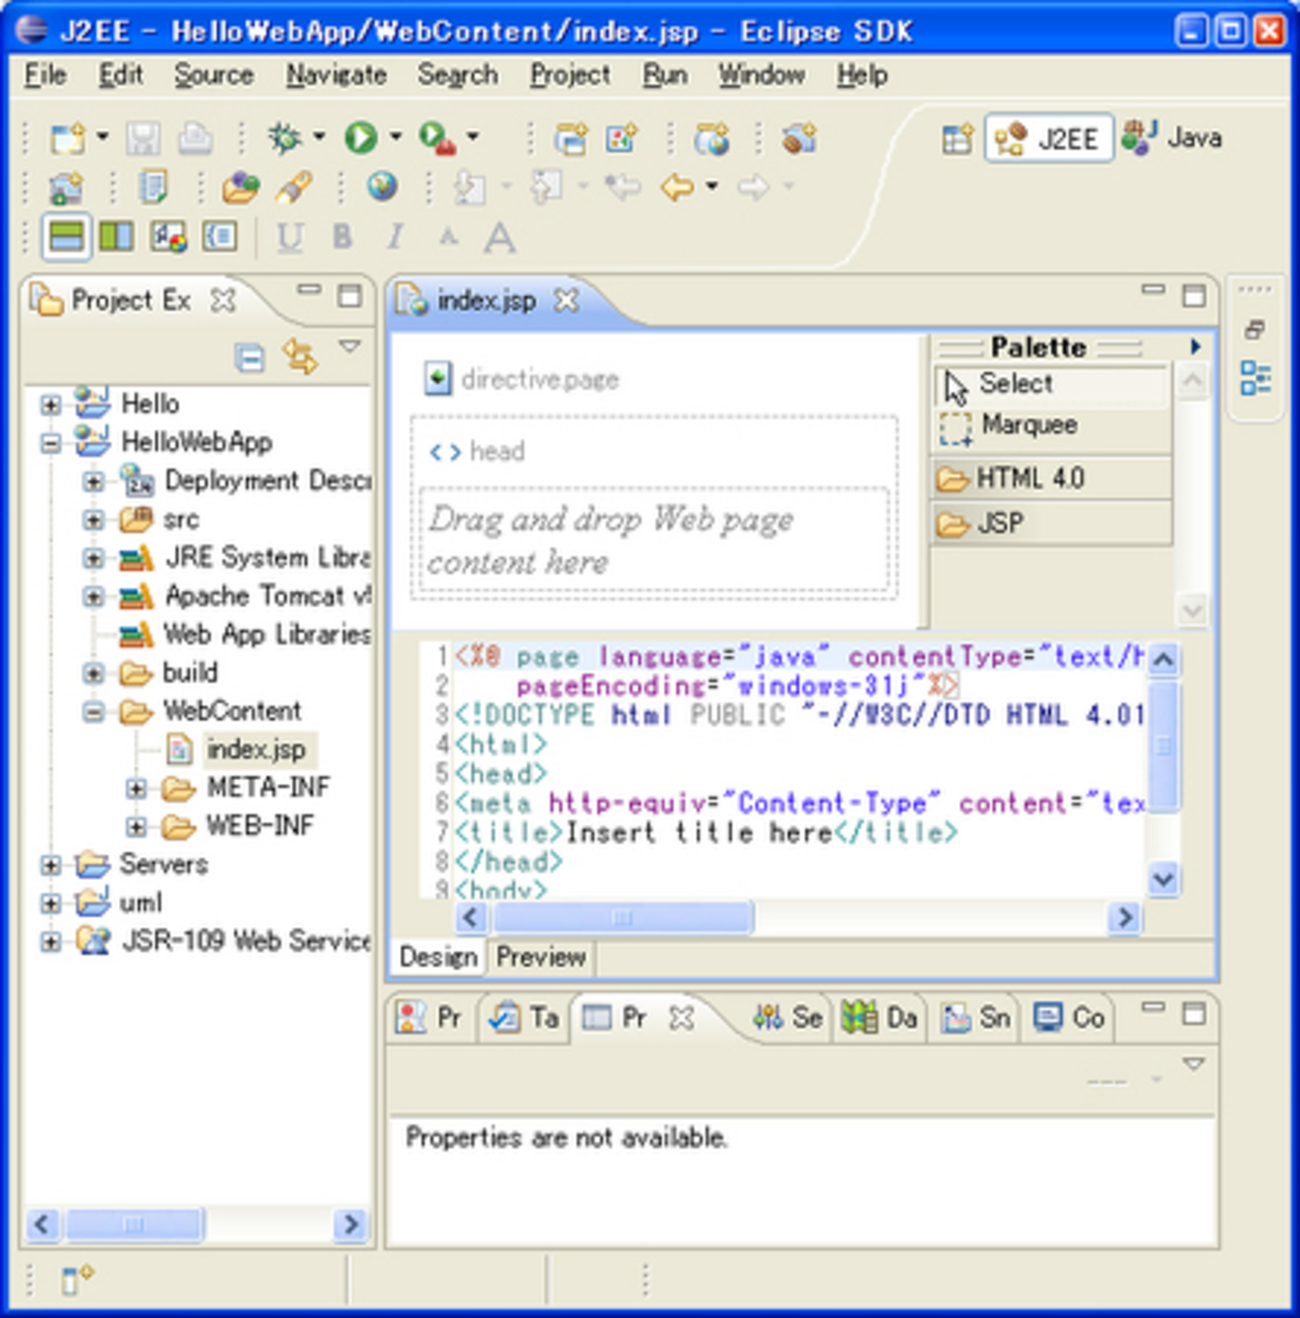
Task: Select index.jsp in the project tree
Action: coord(256,749)
